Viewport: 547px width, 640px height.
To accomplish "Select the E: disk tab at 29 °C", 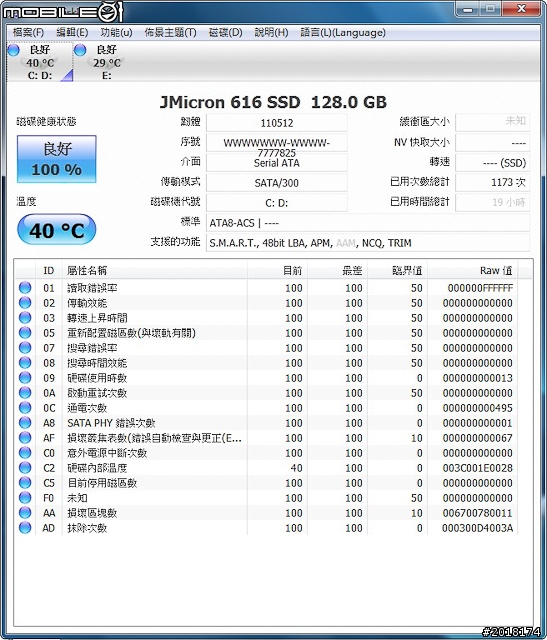I will point(107,62).
